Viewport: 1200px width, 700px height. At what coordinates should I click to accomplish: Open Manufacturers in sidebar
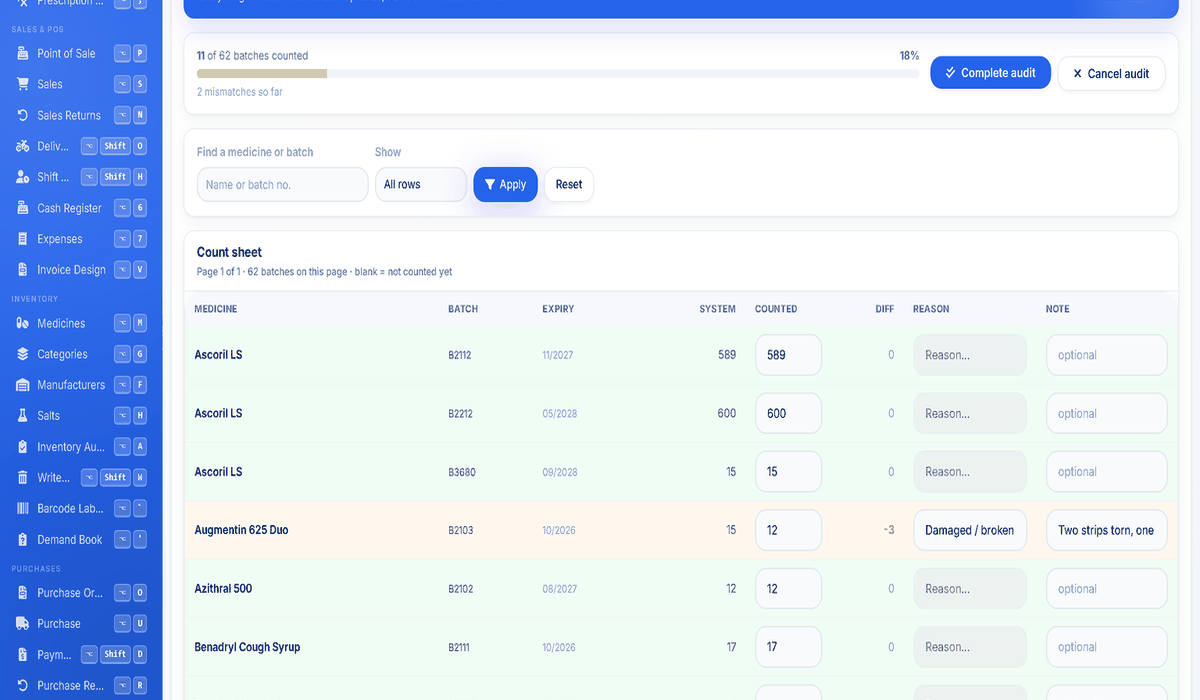coord(81,385)
